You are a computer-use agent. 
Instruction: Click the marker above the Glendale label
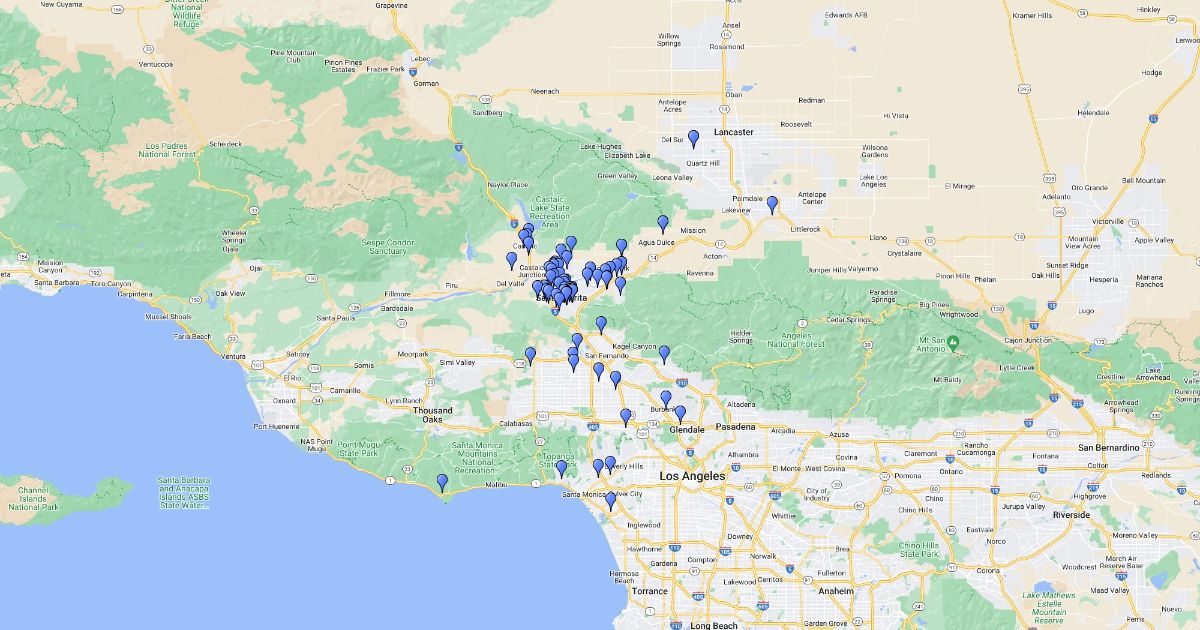pos(680,414)
